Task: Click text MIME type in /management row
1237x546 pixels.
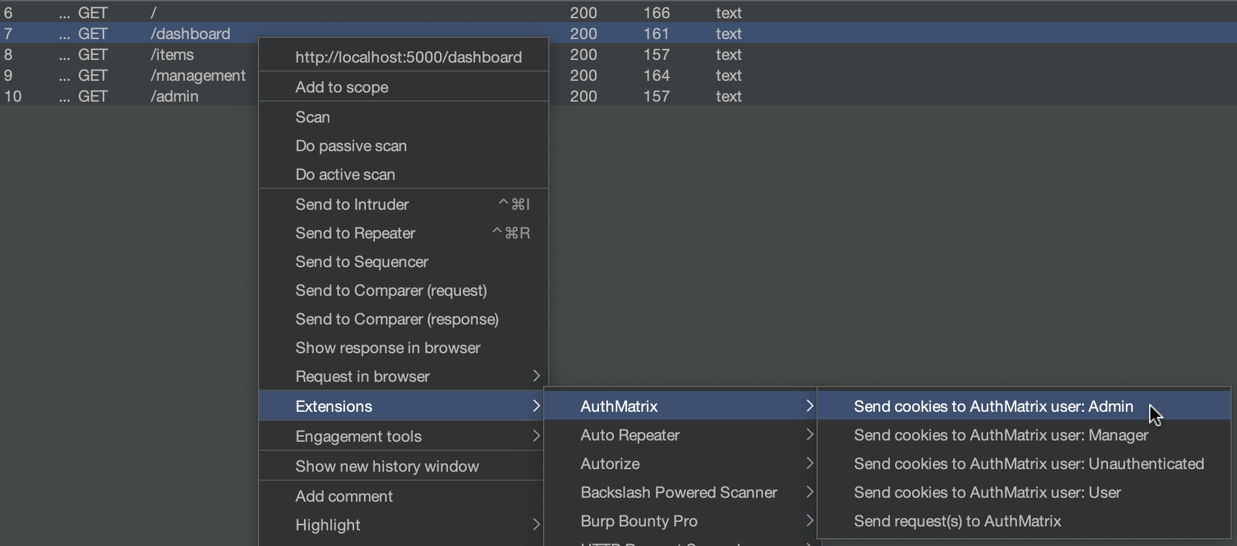Action: [729, 76]
